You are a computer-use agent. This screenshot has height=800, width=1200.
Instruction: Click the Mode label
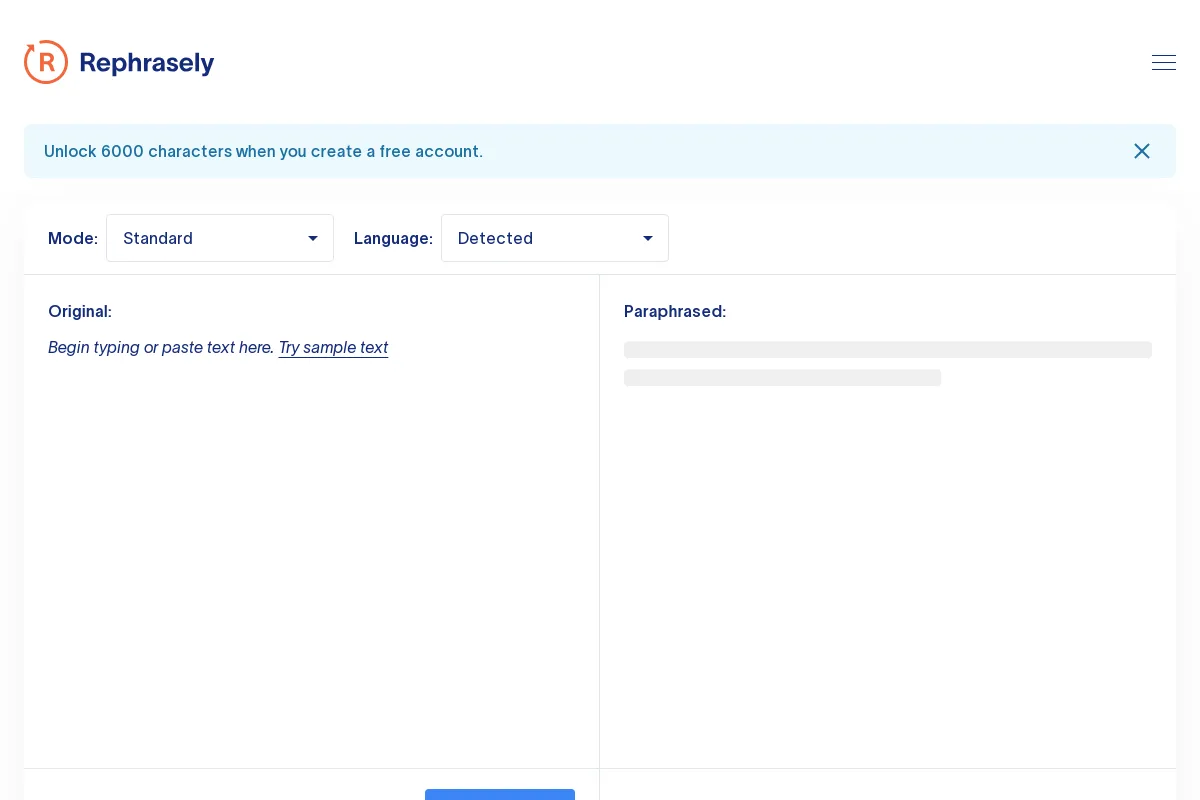point(73,238)
